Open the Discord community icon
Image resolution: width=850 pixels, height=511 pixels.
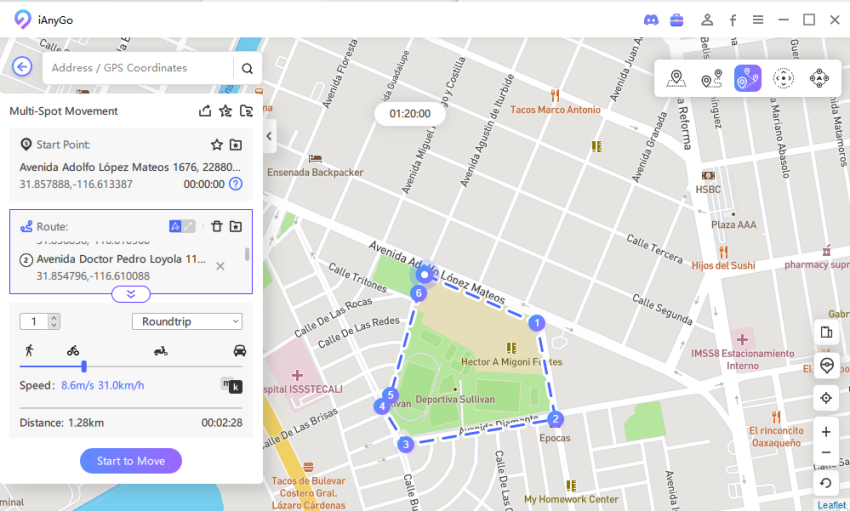652,20
